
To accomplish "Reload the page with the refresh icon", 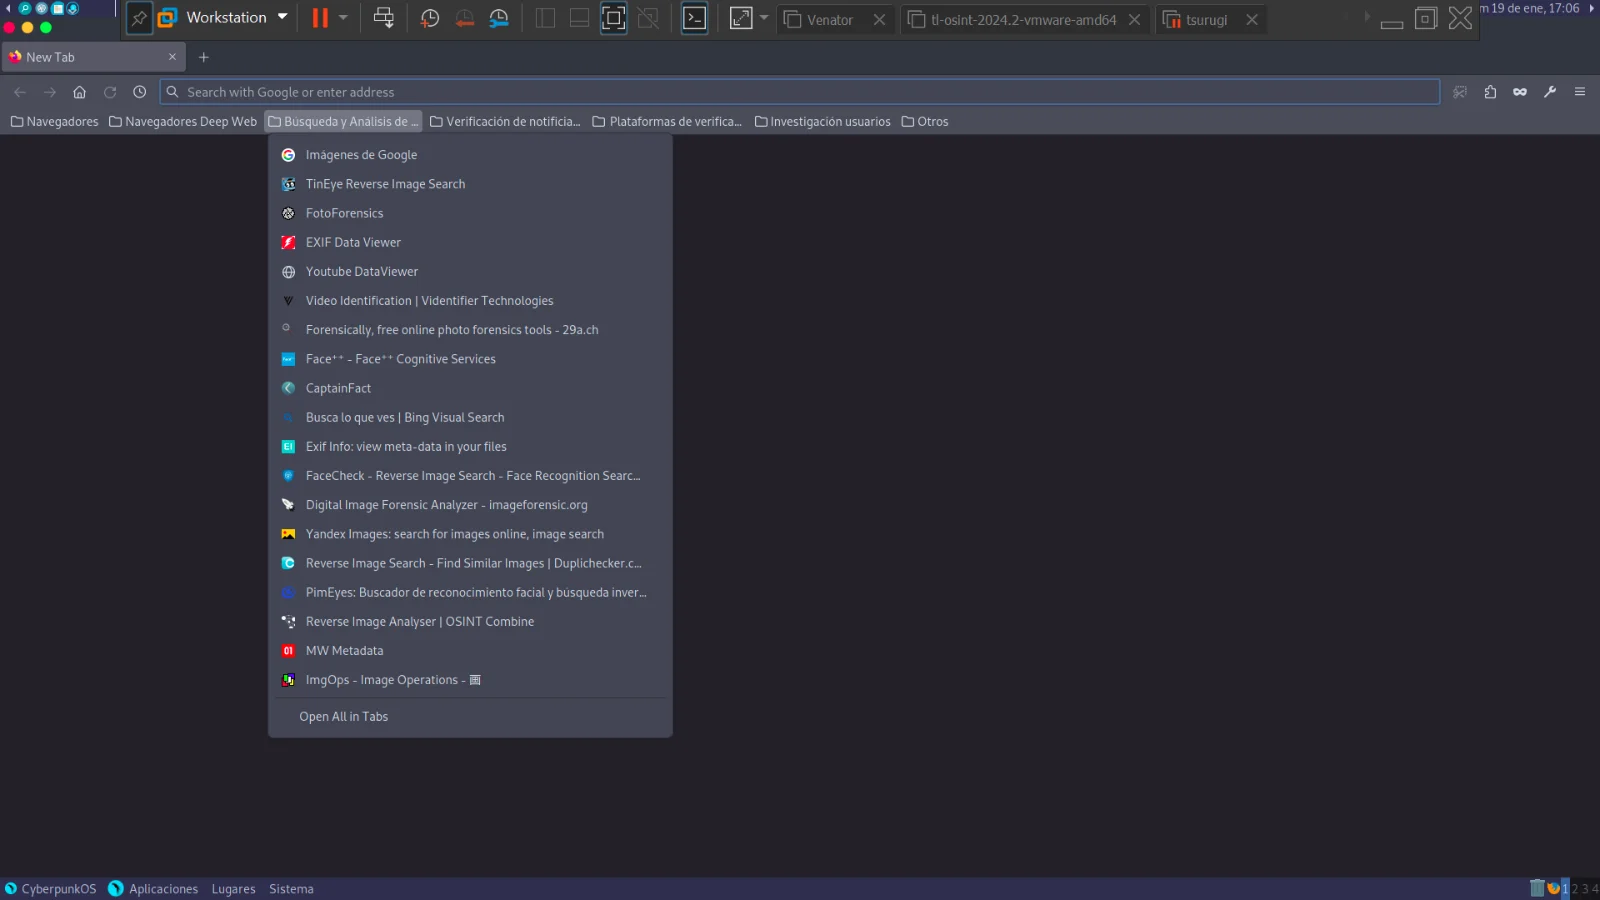I will point(110,92).
